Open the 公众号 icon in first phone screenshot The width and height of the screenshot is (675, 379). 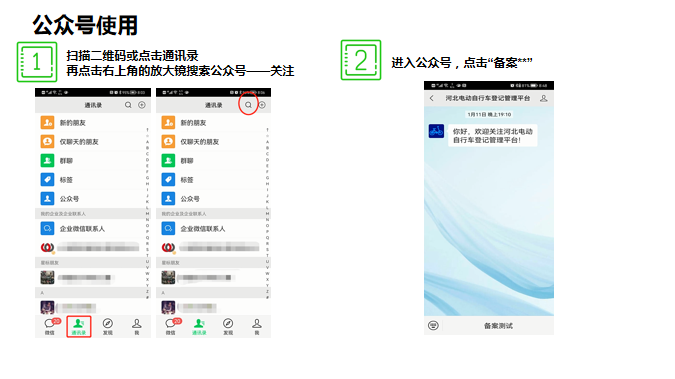tap(47, 199)
